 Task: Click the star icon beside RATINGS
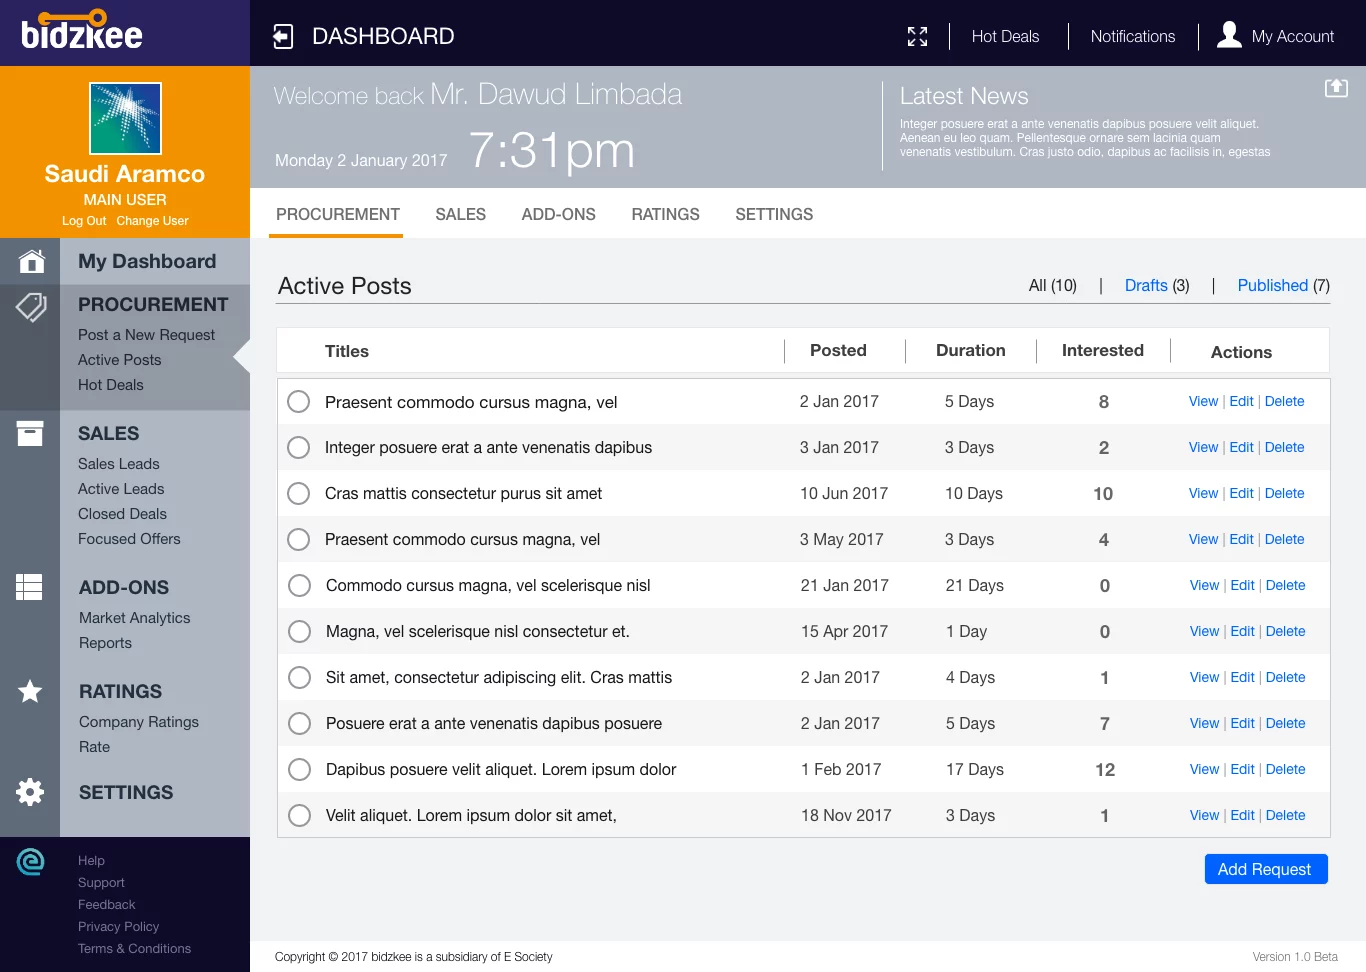(x=30, y=691)
